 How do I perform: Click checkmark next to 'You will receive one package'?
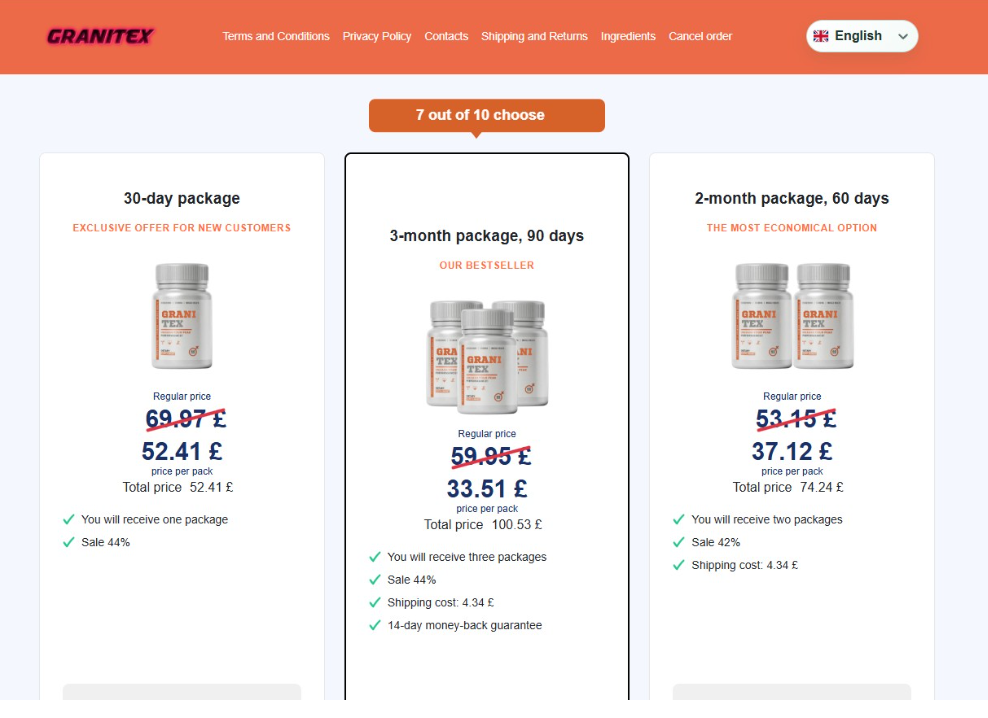tap(69, 520)
